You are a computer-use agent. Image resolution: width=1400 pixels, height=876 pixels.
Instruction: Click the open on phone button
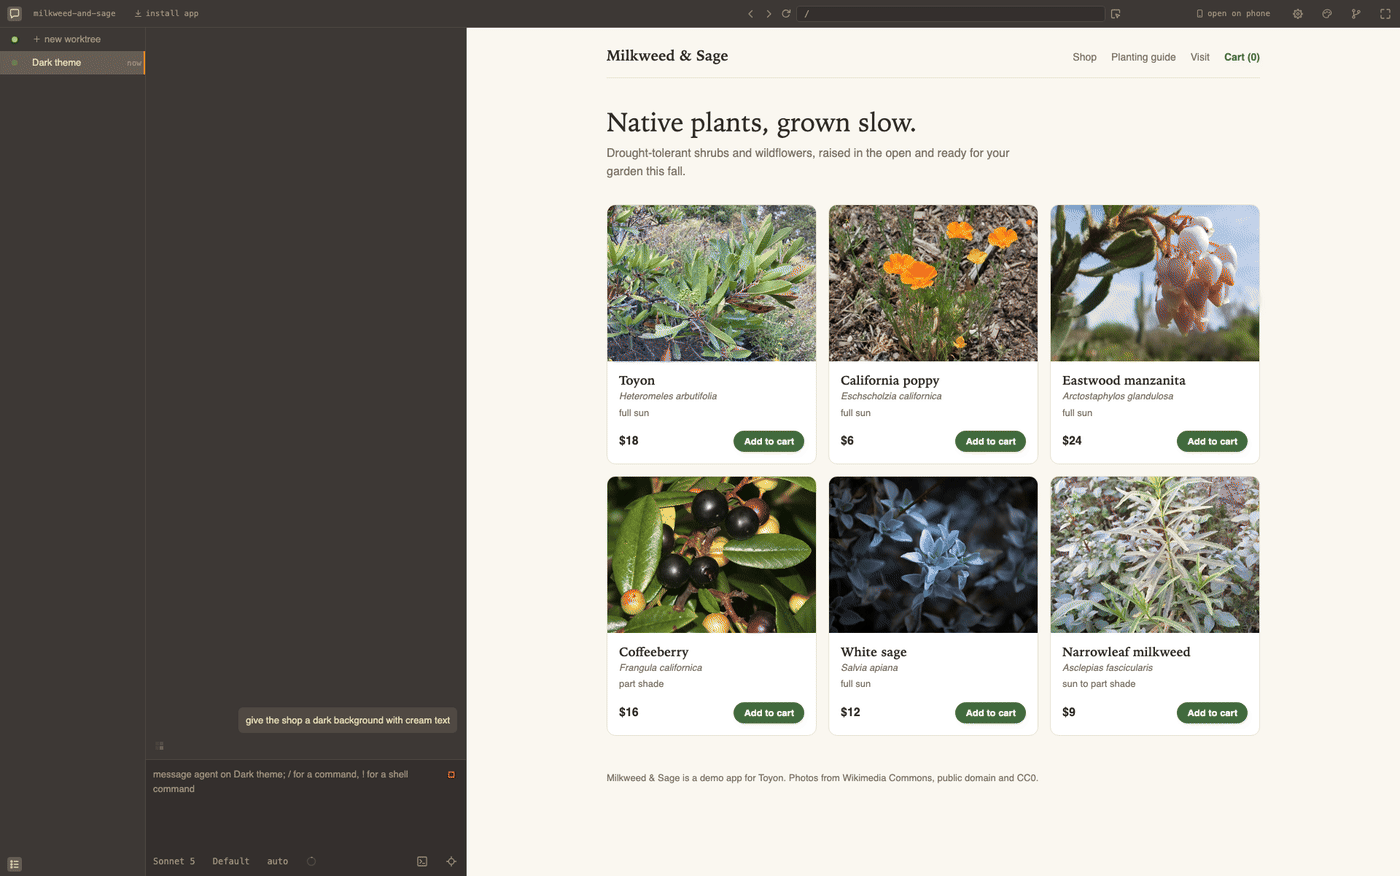[1233, 14]
